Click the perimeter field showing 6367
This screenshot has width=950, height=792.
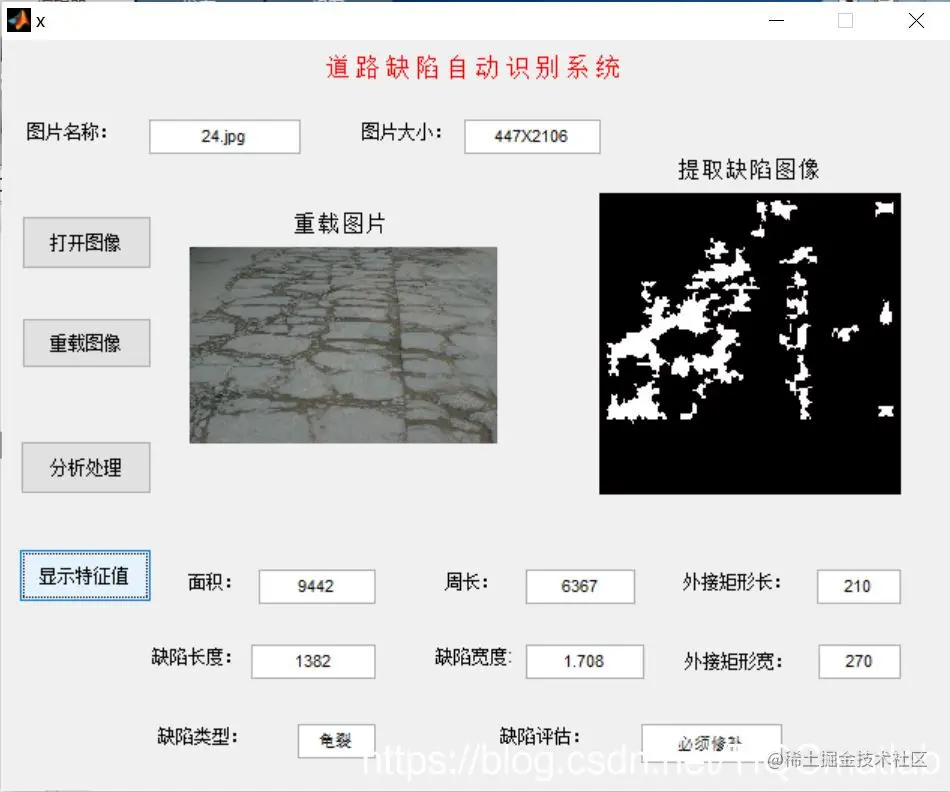point(579,587)
